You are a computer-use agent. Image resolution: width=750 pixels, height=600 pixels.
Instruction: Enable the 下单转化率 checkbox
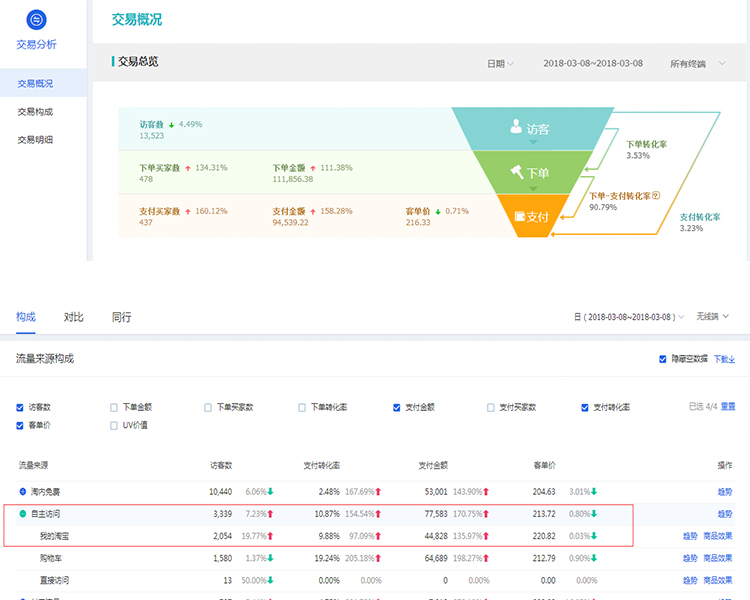(x=302, y=408)
